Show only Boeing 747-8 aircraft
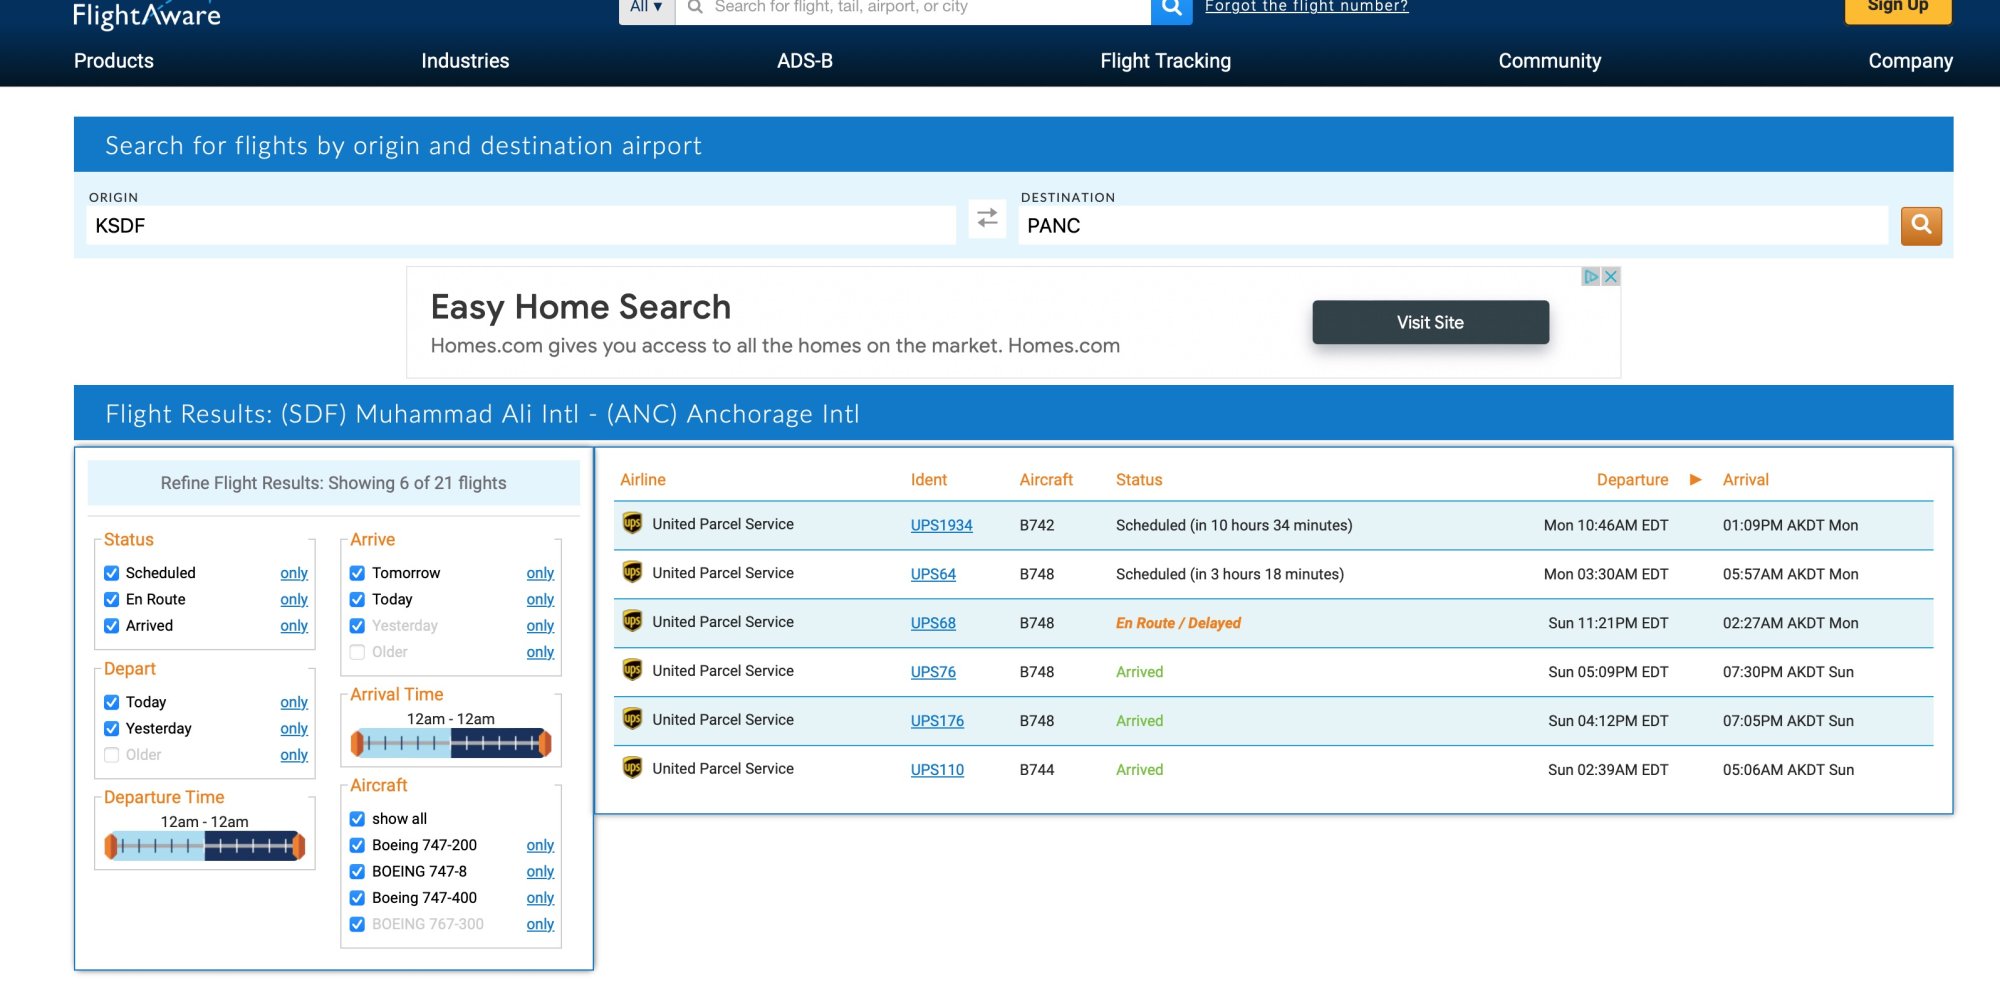Image resolution: width=2000 pixels, height=1007 pixels. coord(540,871)
